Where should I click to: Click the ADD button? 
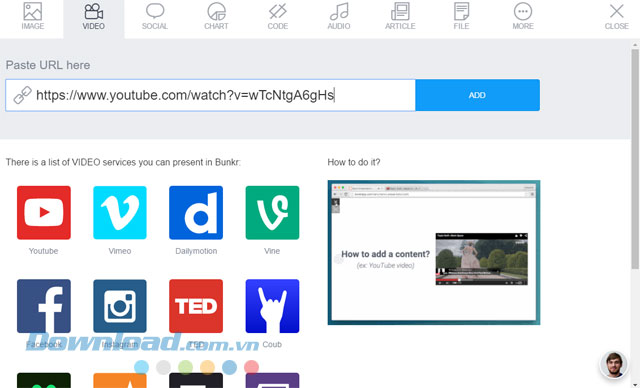pyautogui.click(x=478, y=95)
